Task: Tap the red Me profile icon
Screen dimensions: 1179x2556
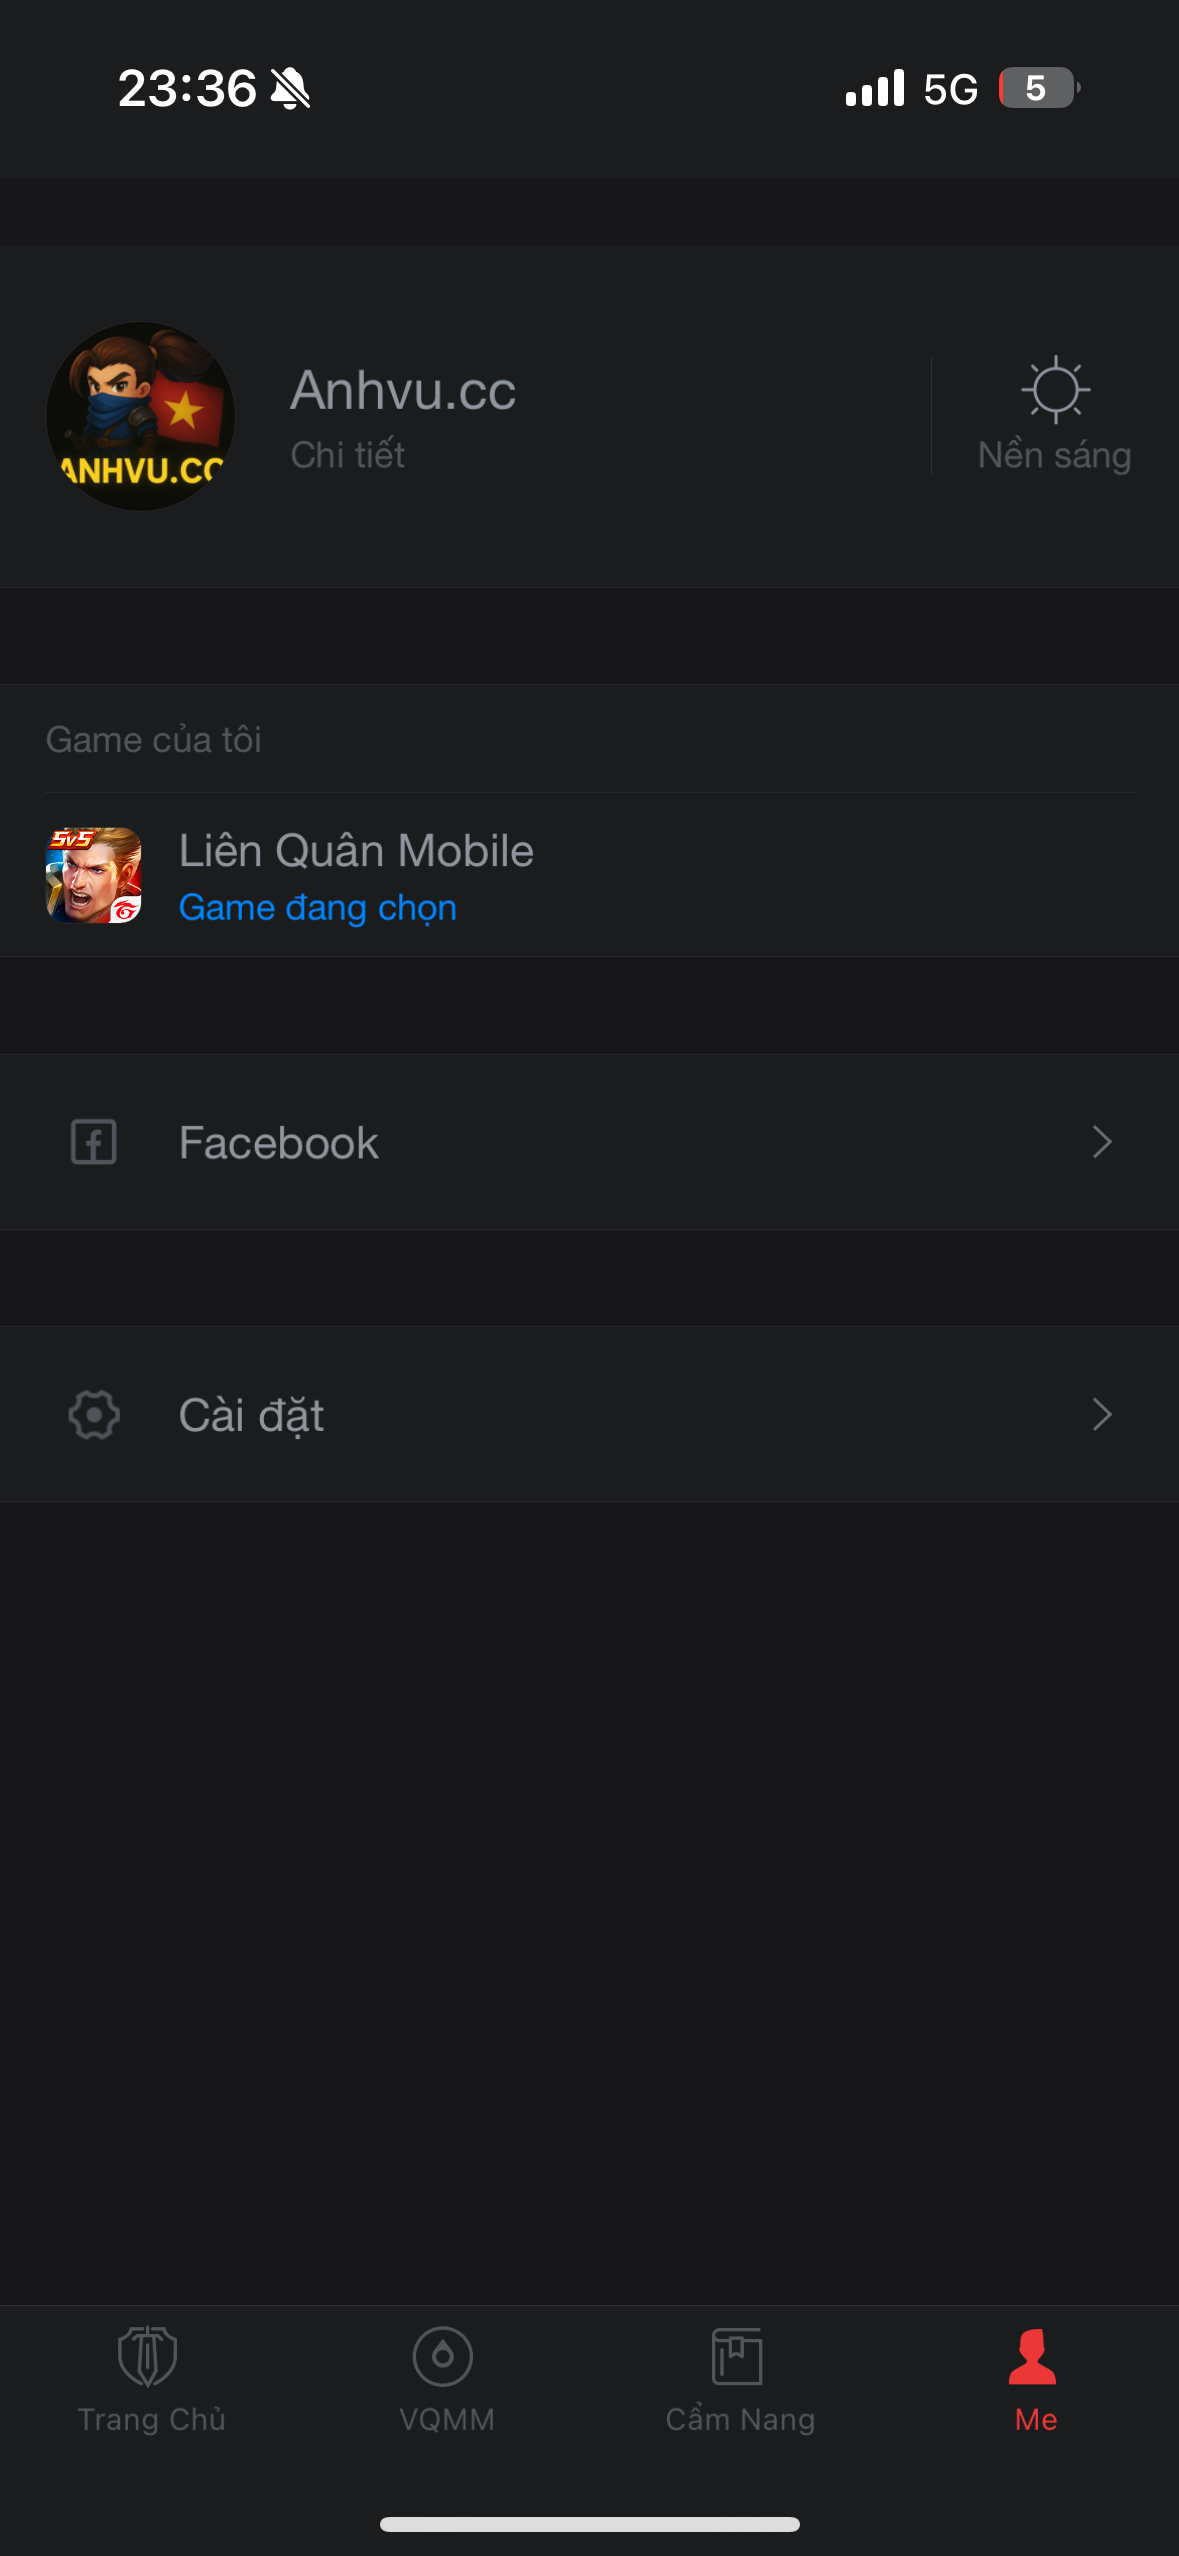Action: [1033, 2358]
